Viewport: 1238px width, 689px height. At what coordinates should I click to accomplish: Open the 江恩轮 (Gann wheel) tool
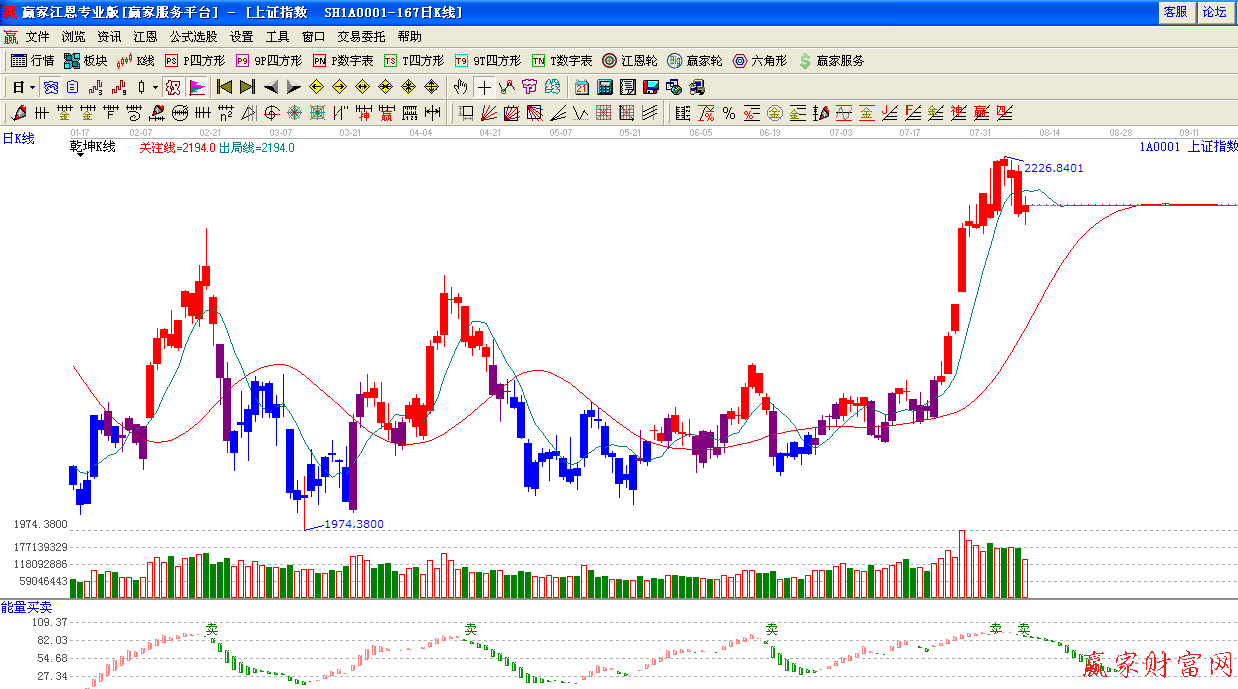[x=629, y=61]
